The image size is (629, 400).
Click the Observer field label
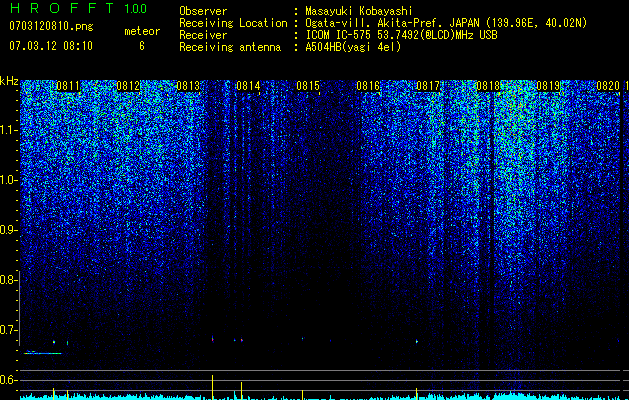203,11
